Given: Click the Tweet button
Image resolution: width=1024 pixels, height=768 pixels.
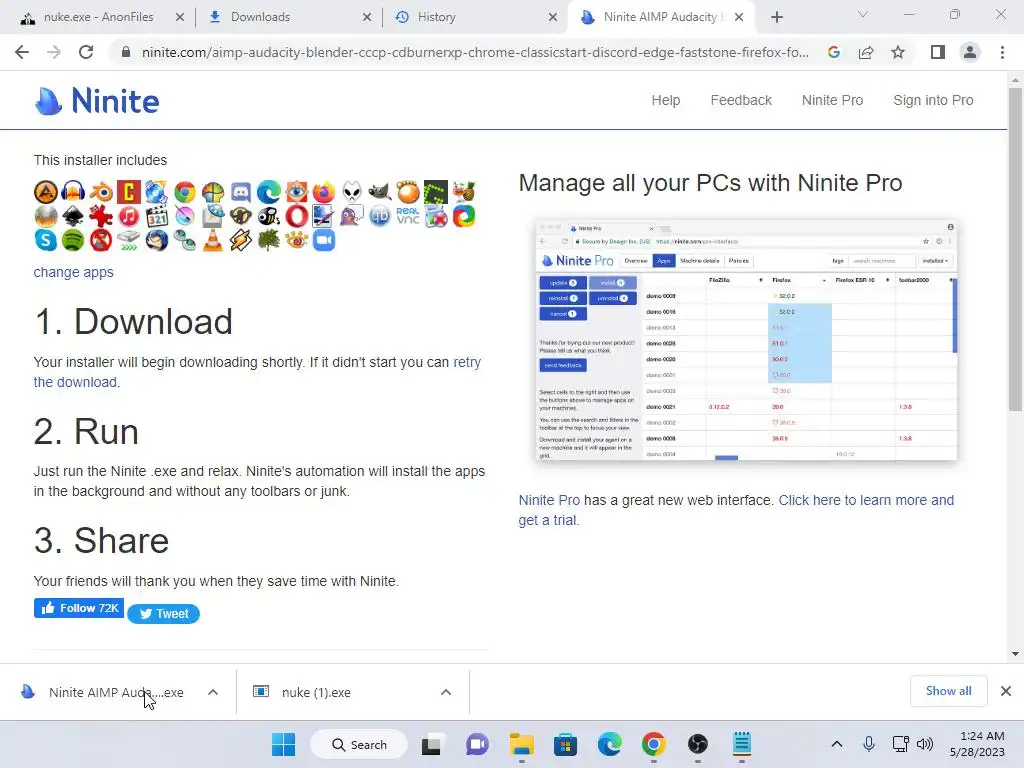Looking at the screenshot, I should [163, 614].
